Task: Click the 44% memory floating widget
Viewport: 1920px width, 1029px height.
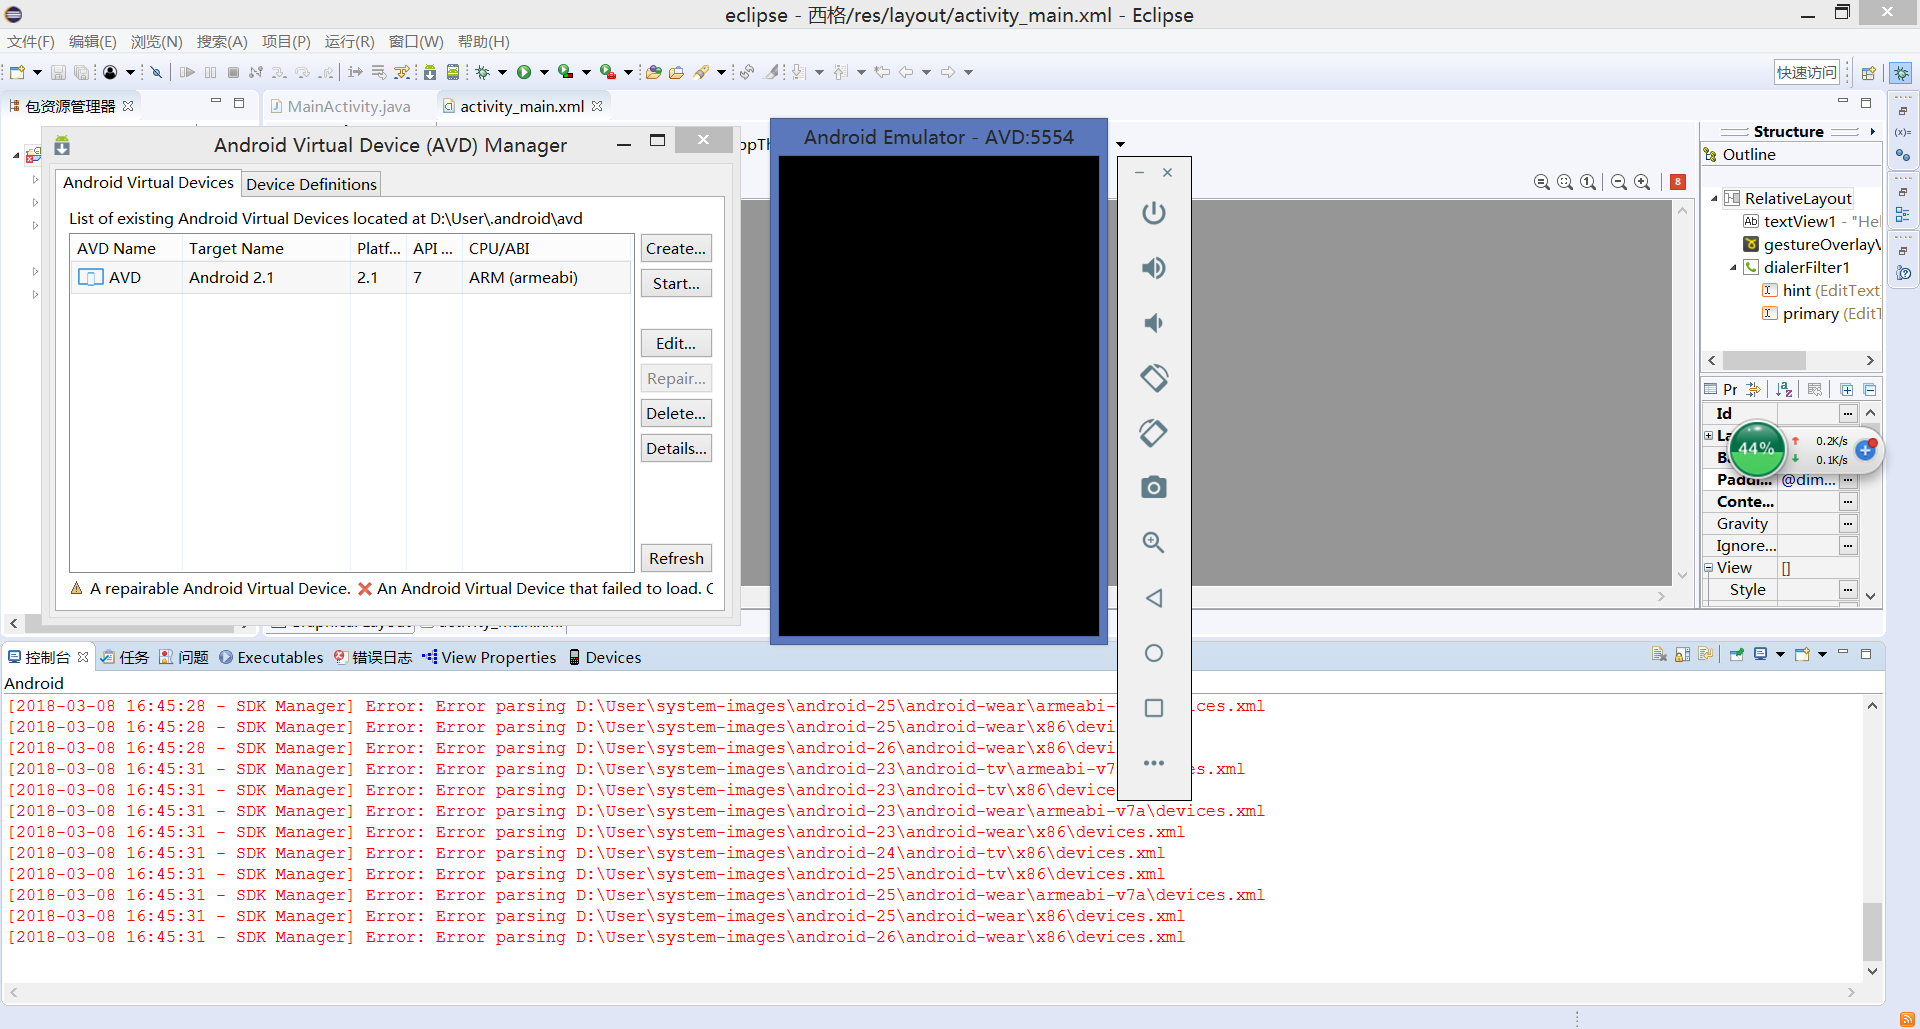Action: pos(1756,448)
